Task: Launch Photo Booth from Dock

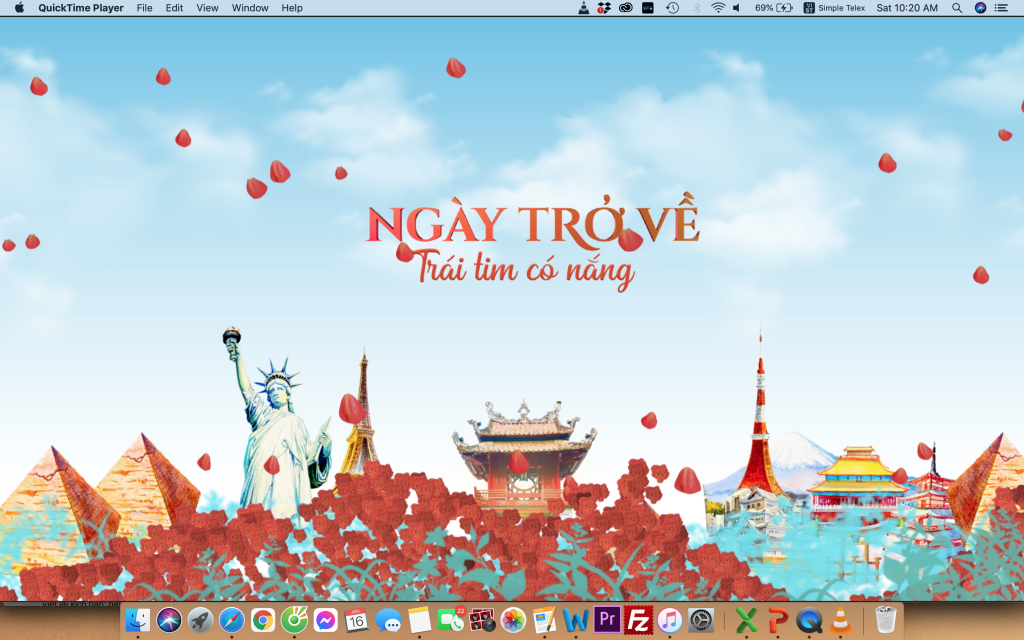Action: tap(483, 620)
